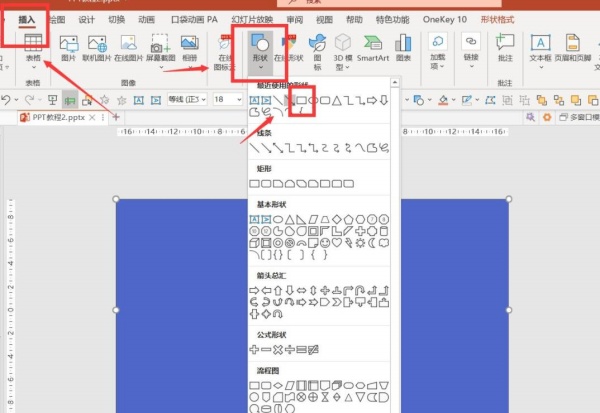This screenshot has width=600, height=413.
Task: Switch to the 形状格式 tab
Action: pyautogui.click(x=497, y=20)
